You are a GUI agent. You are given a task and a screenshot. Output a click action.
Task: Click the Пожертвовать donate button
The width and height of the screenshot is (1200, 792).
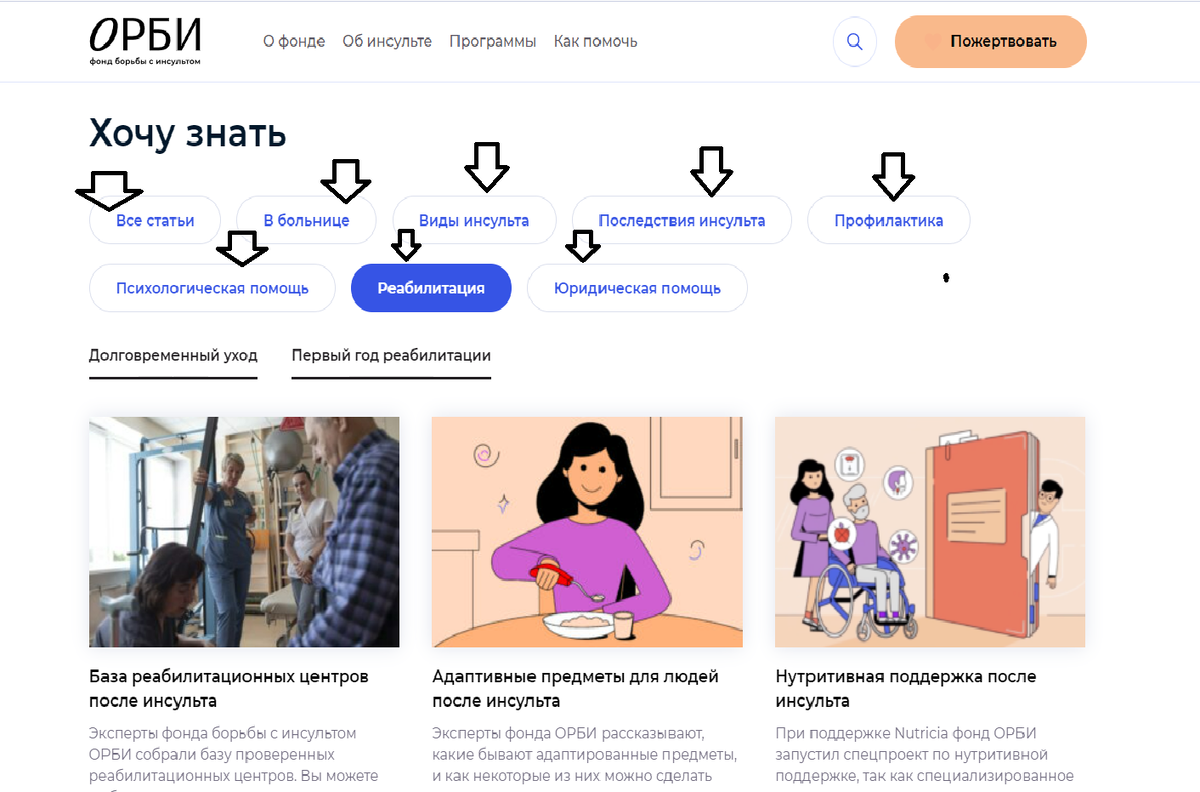pyautogui.click(x=990, y=42)
